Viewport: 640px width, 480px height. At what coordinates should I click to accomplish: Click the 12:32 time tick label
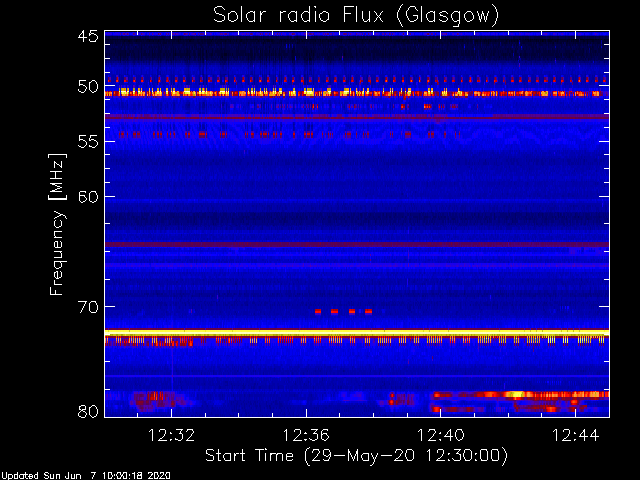click(171, 435)
